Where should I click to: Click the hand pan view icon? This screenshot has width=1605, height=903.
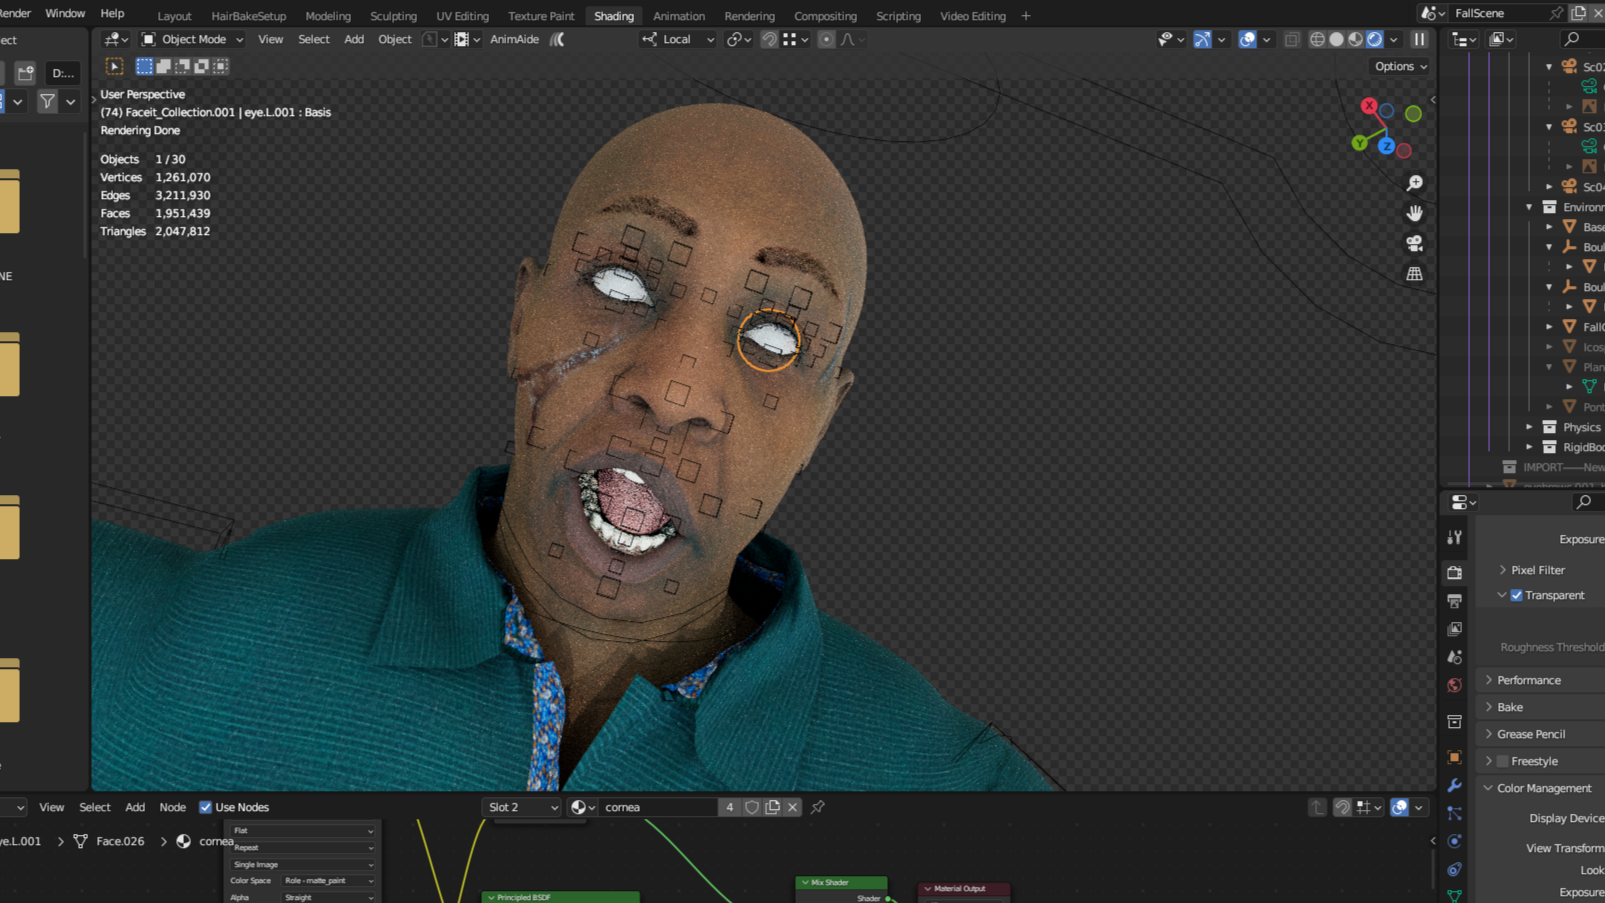pos(1414,213)
